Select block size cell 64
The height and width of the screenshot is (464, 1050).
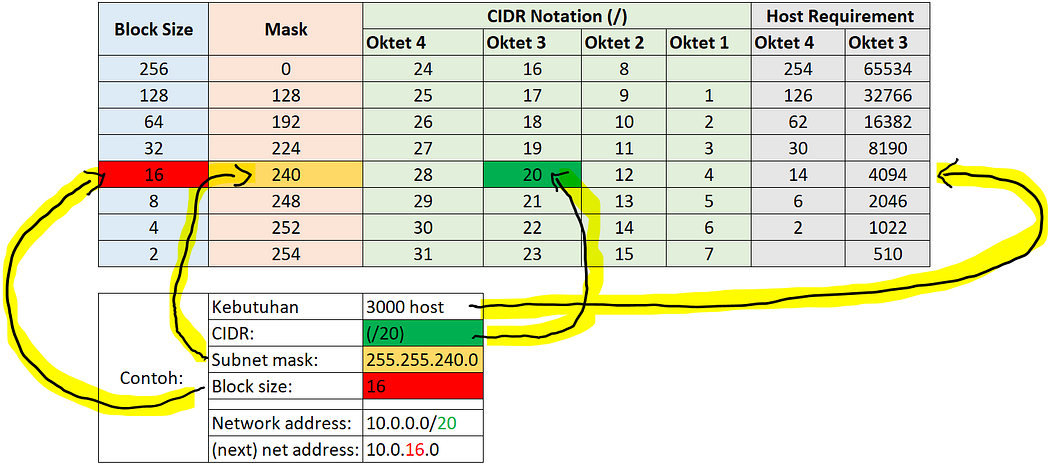pyautogui.click(x=153, y=122)
